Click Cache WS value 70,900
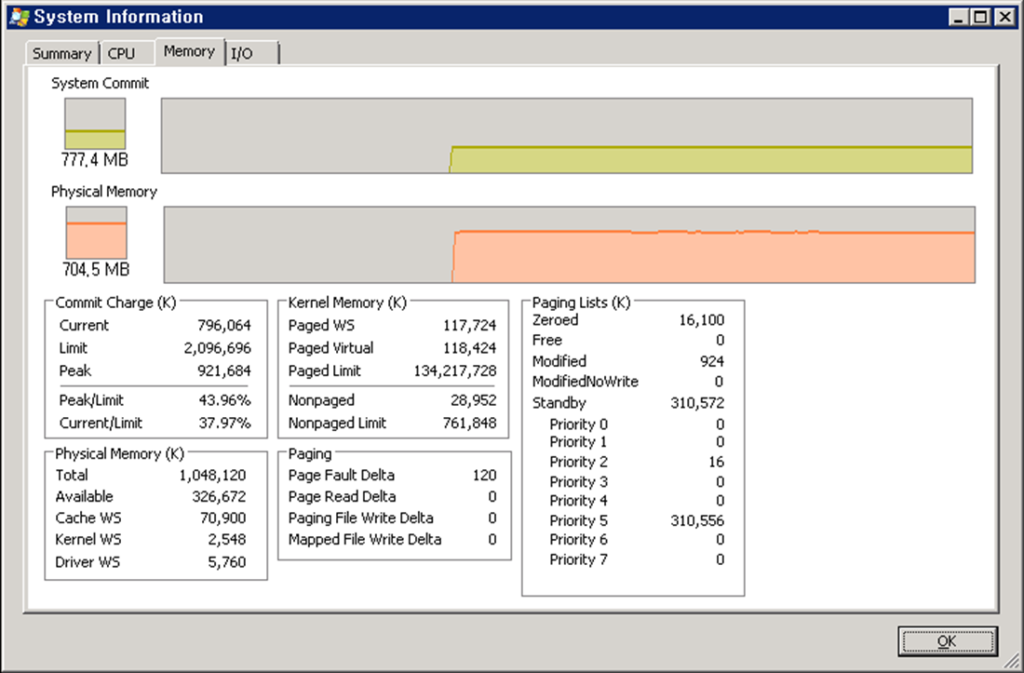Screen dimensions: 1024x673 tap(223, 518)
